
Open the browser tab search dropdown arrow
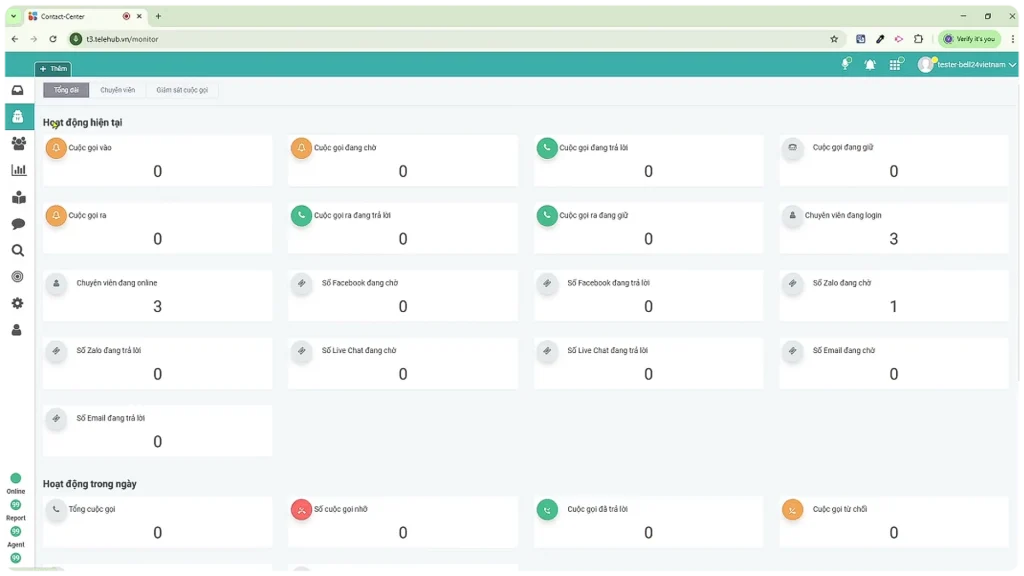[13, 16]
